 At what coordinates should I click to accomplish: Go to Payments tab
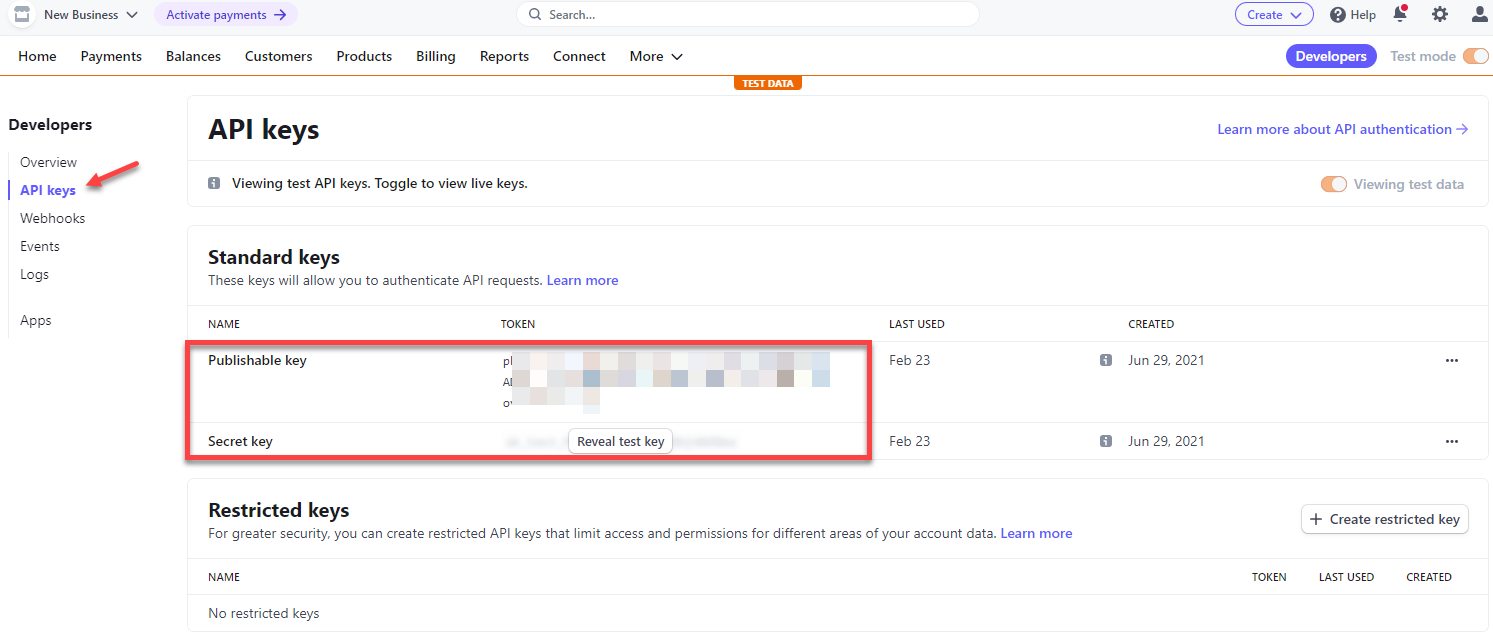coord(111,56)
